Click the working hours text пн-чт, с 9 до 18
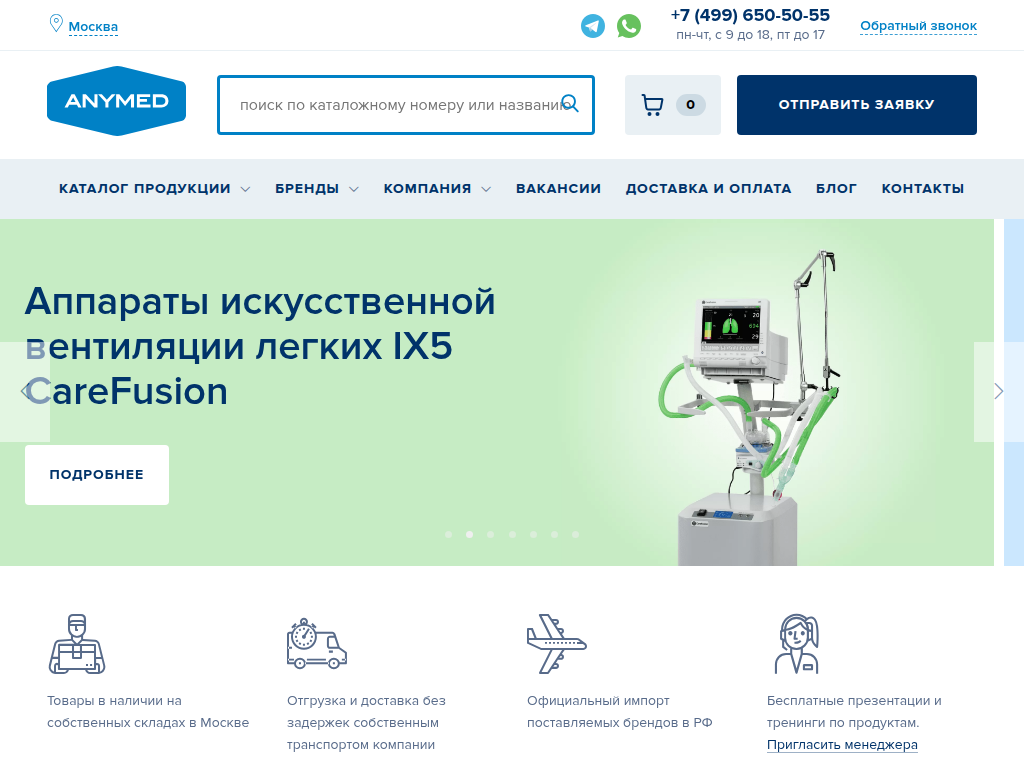The width and height of the screenshot is (1024, 768). pos(750,35)
